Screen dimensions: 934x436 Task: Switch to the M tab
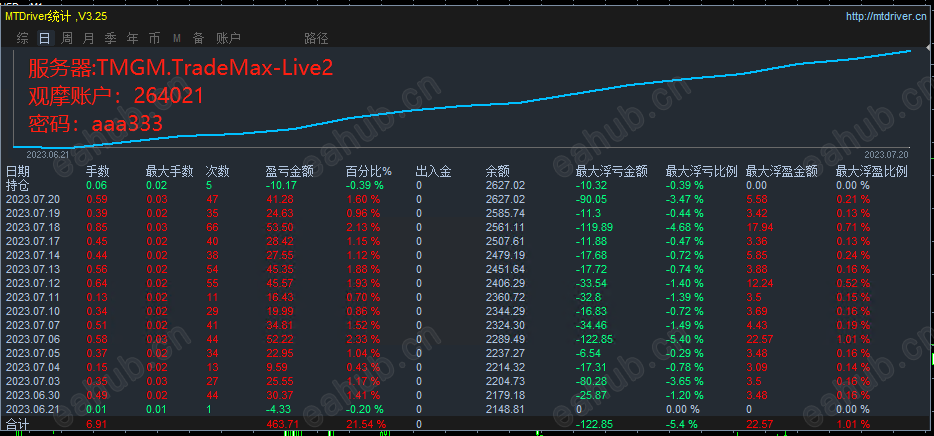[177, 39]
